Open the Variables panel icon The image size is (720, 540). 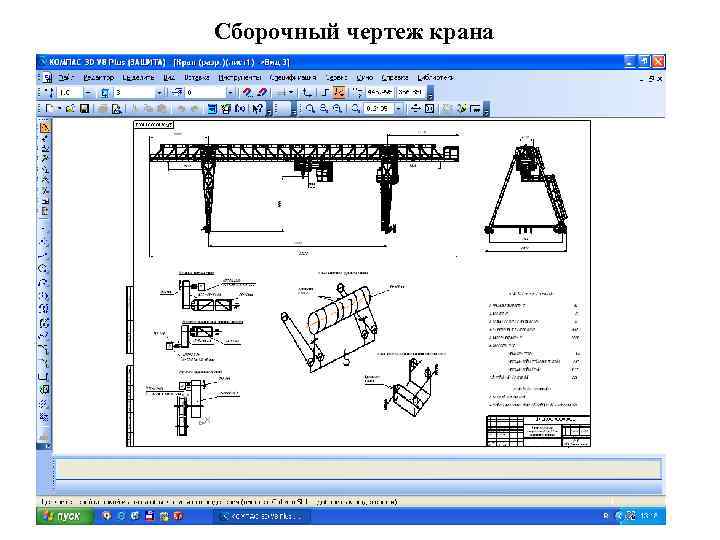[x=226, y=109]
